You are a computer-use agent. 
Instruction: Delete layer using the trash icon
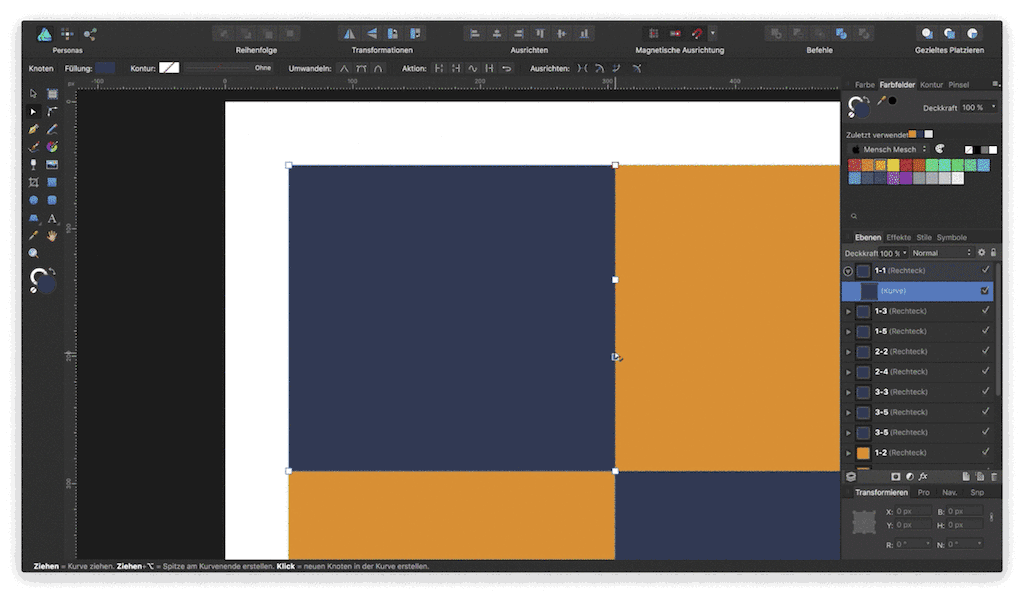(x=993, y=477)
